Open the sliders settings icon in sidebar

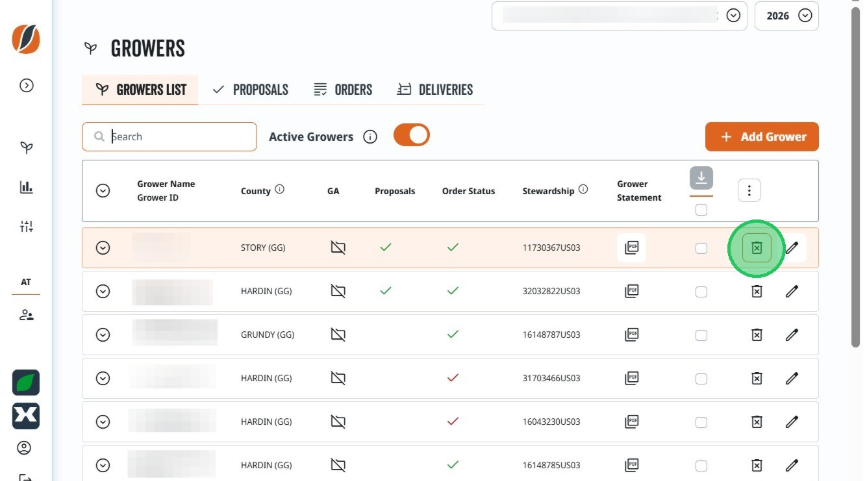coord(26,226)
